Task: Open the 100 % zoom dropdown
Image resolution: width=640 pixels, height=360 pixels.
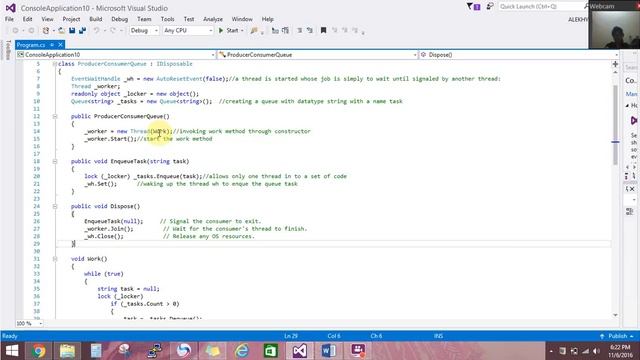Action: pos(29,323)
